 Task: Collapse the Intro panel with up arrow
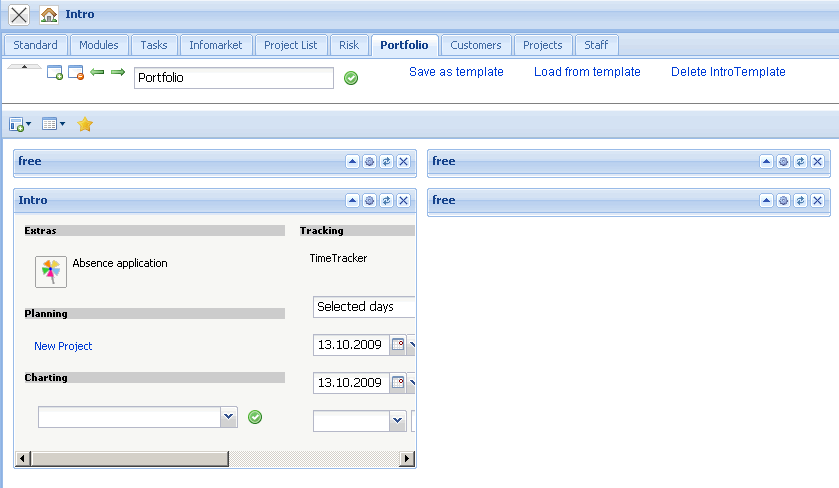pyautogui.click(x=352, y=201)
